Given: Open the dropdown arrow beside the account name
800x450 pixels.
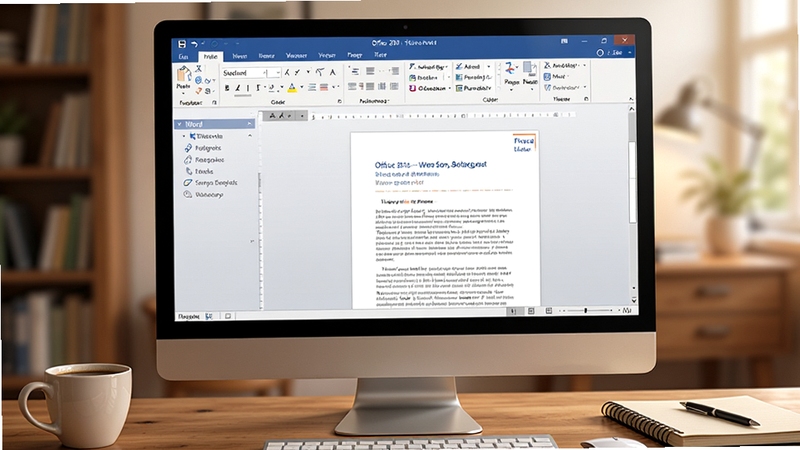Looking at the screenshot, I should (x=630, y=53).
